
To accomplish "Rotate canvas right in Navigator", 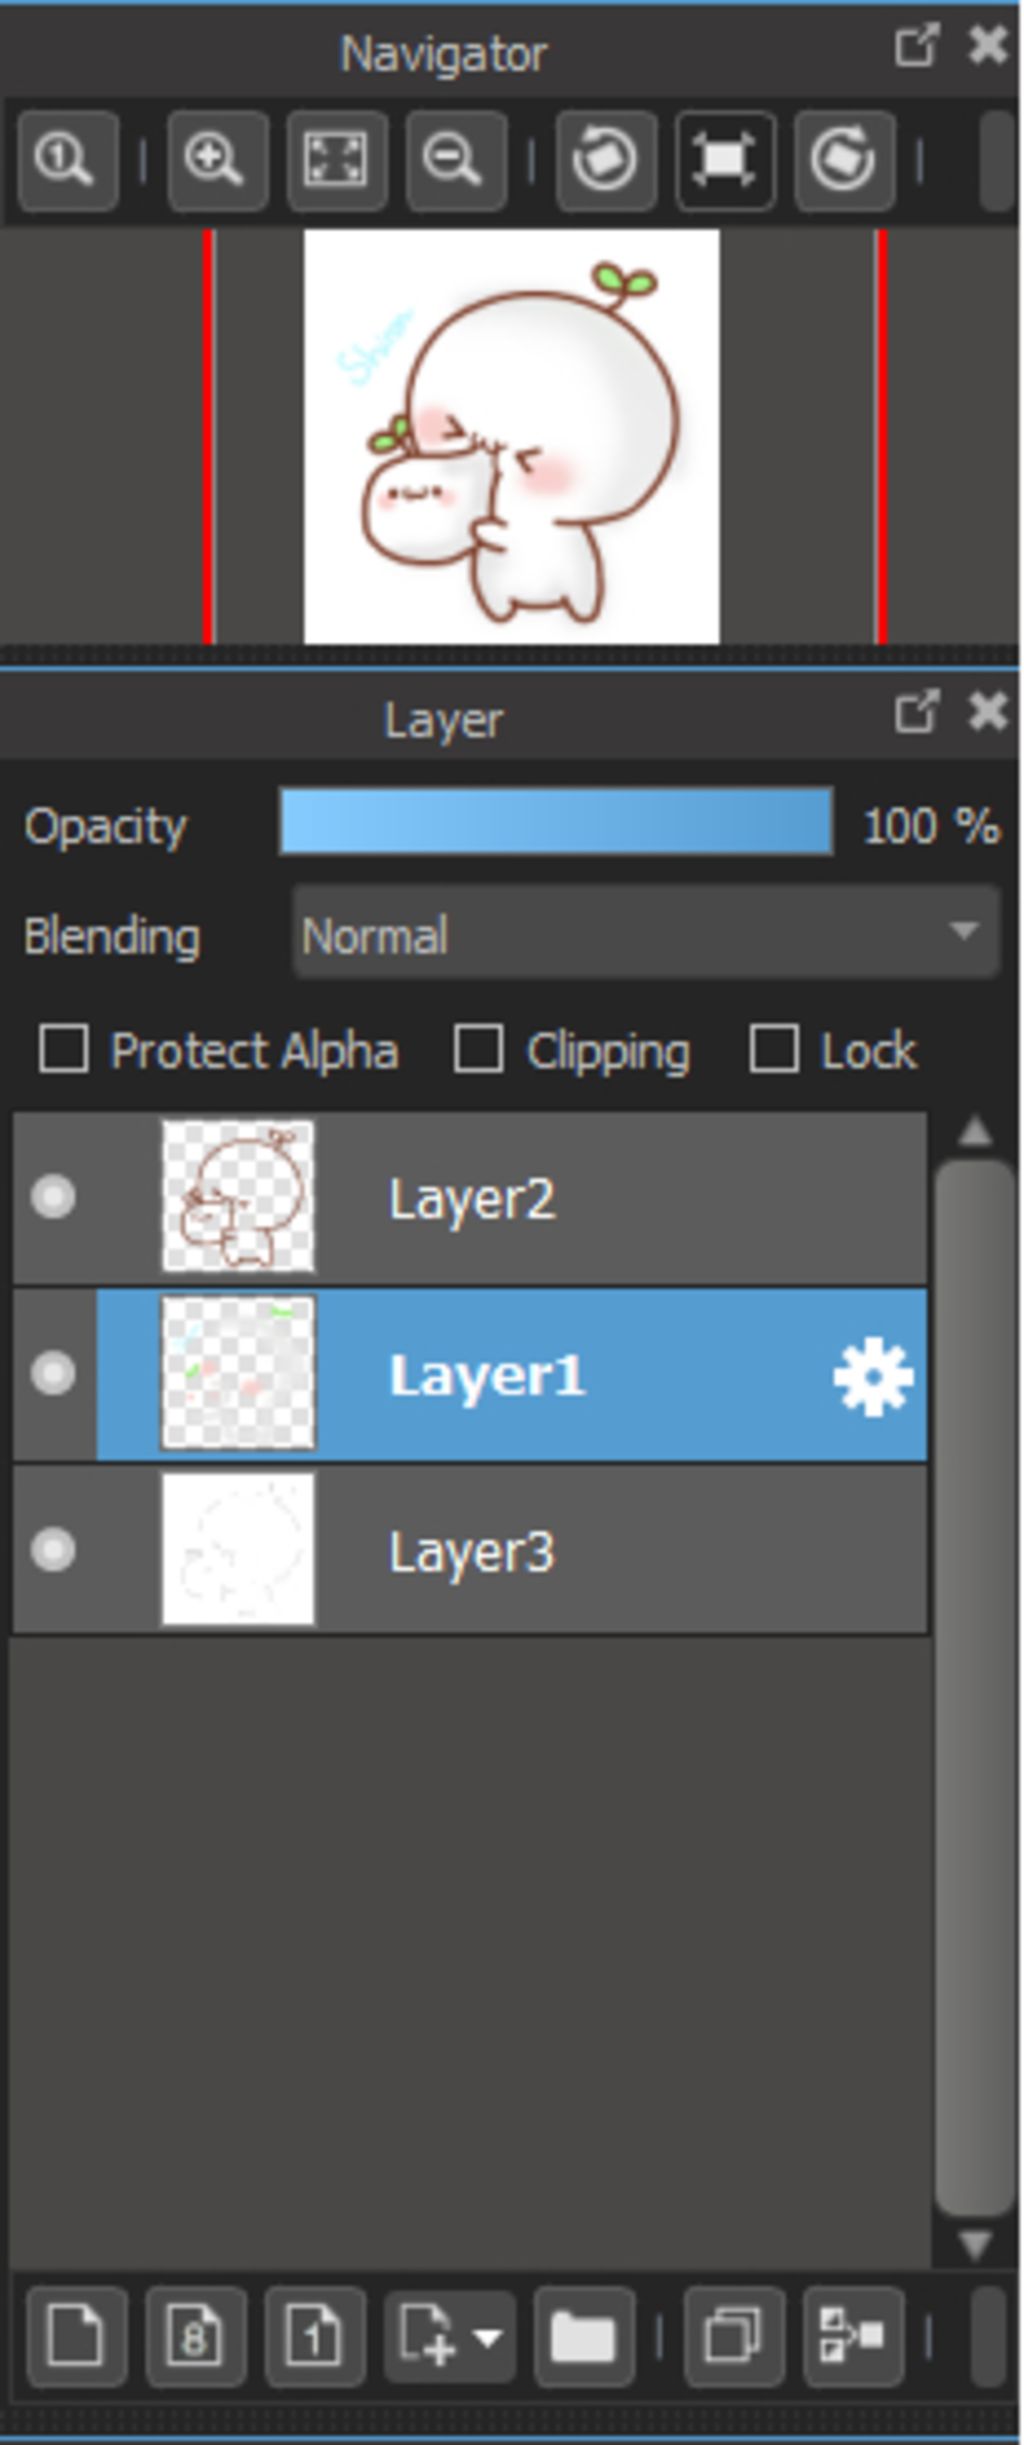I will (x=844, y=161).
